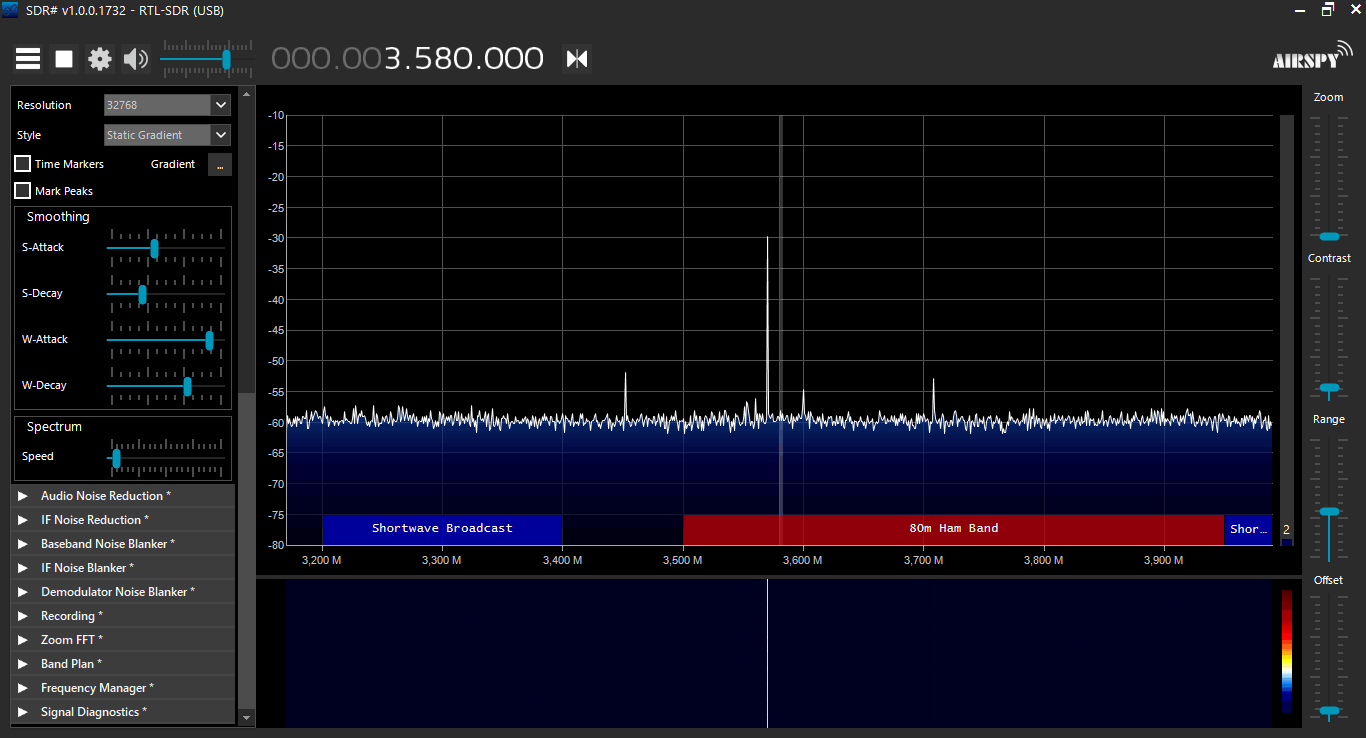Enable the Mark Peaks checkbox
The image size is (1366, 738).
(x=23, y=191)
